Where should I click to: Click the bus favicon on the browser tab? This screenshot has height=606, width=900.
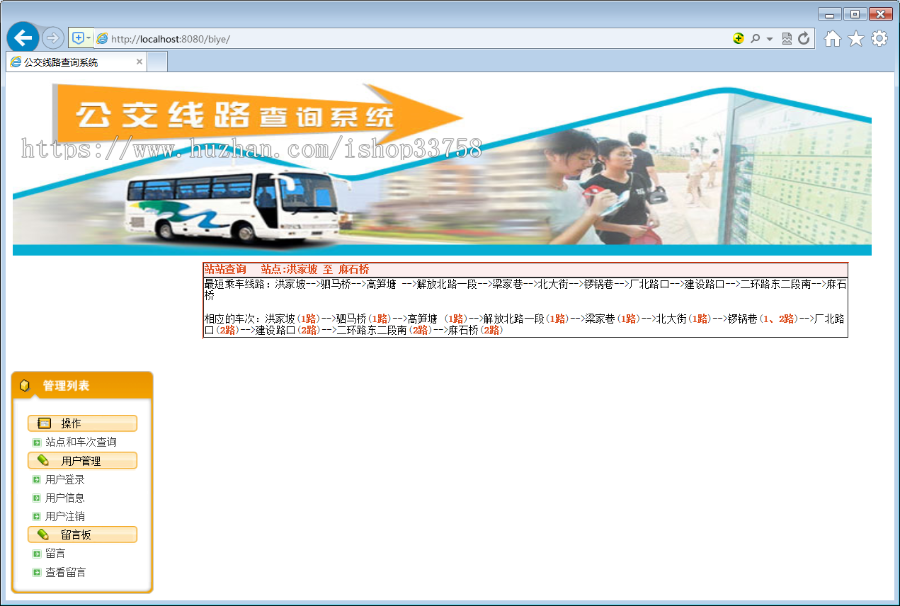(18, 61)
